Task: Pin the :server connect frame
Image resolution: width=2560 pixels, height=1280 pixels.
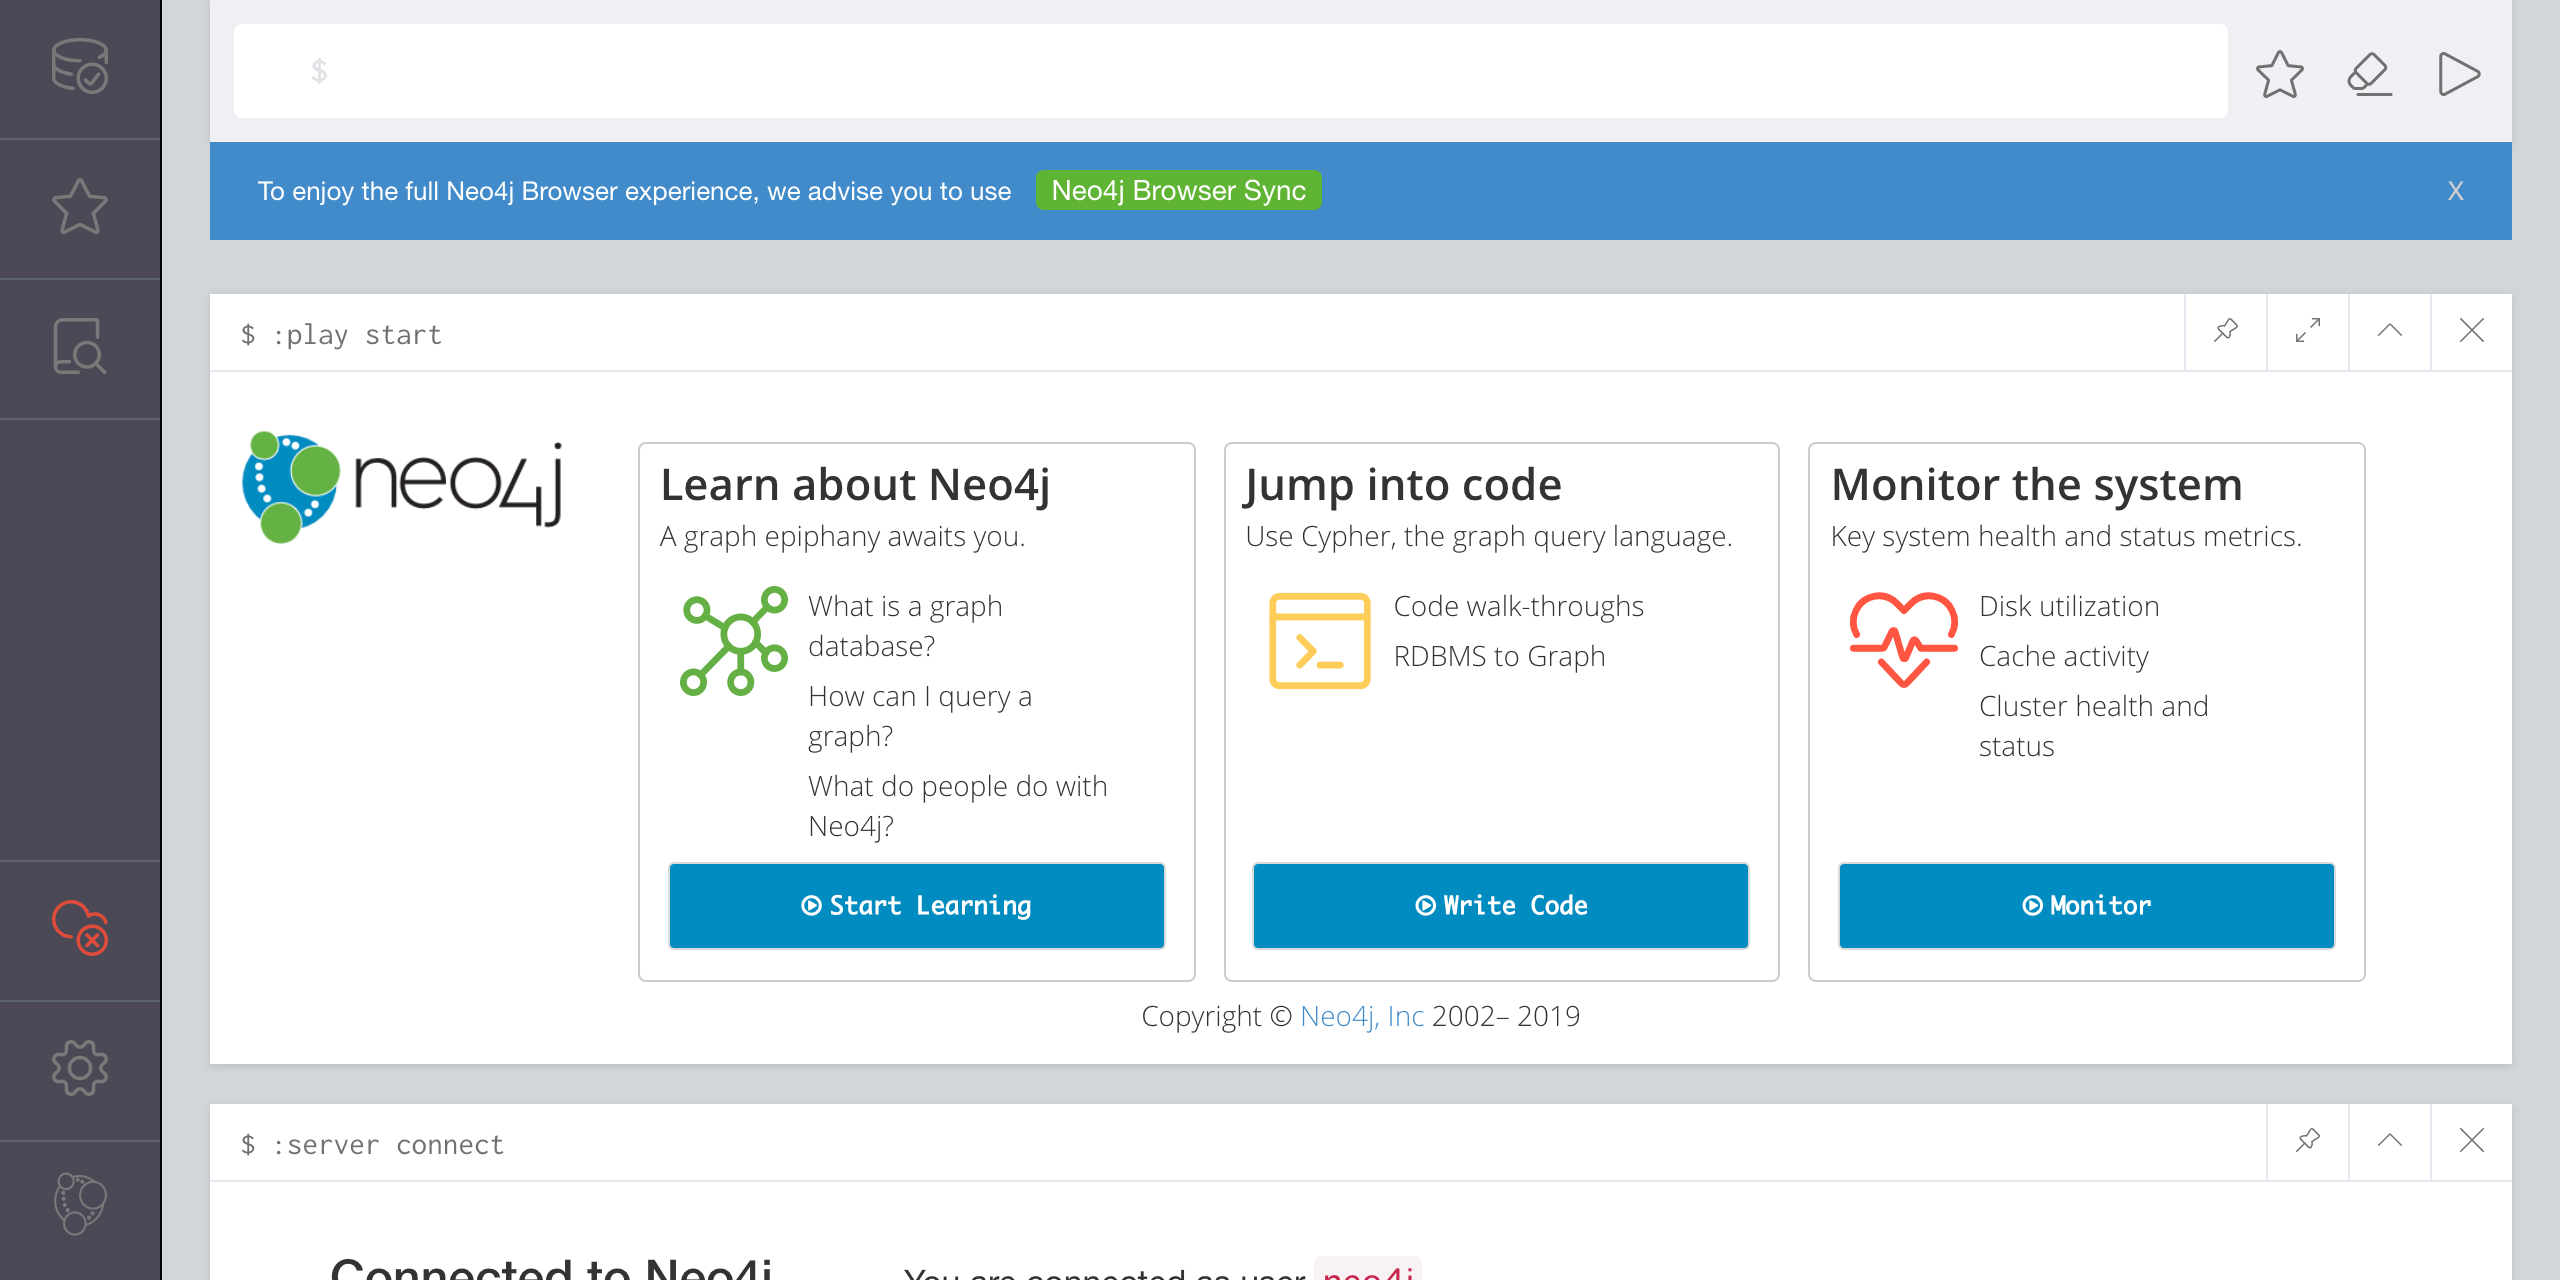Action: click(2308, 1141)
